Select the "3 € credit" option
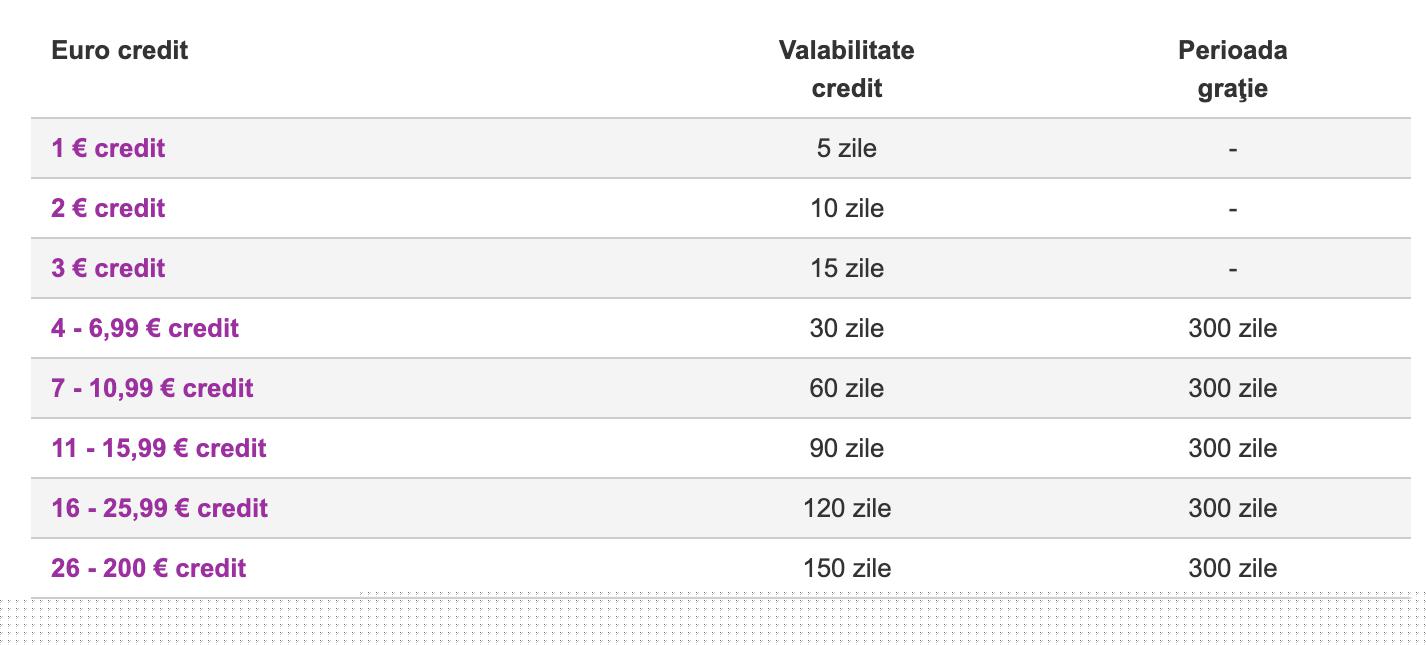The image size is (1426, 645). coord(108,268)
